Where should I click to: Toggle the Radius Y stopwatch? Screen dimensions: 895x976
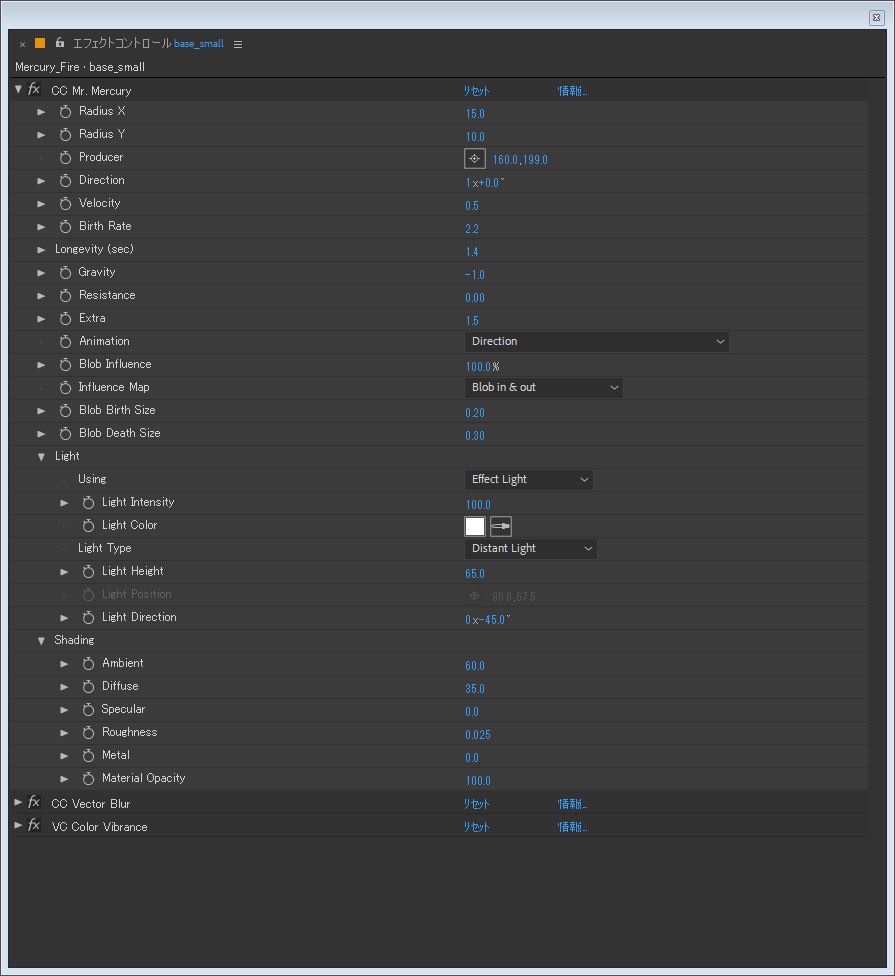pos(65,135)
